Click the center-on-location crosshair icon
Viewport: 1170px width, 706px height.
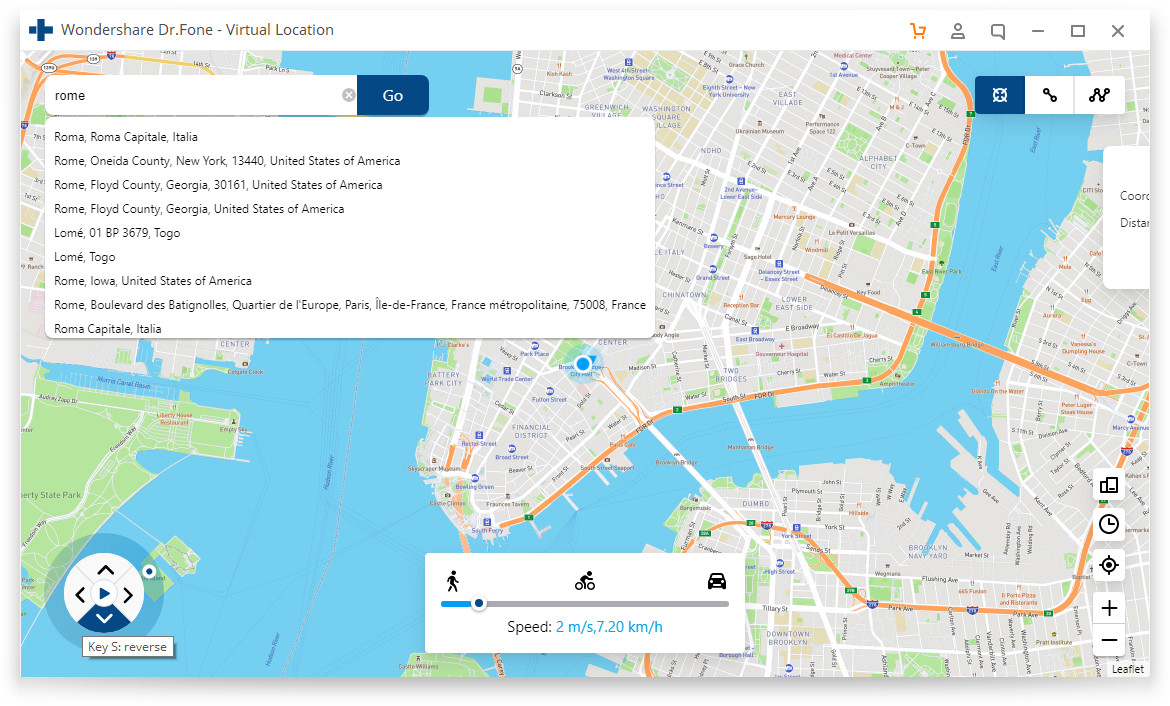click(1108, 565)
